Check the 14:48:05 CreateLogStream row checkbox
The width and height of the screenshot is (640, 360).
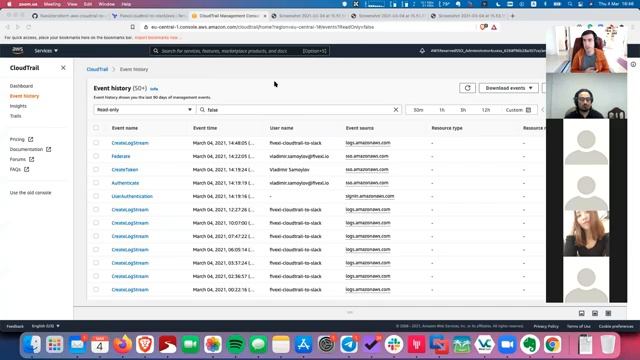coord(96,143)
